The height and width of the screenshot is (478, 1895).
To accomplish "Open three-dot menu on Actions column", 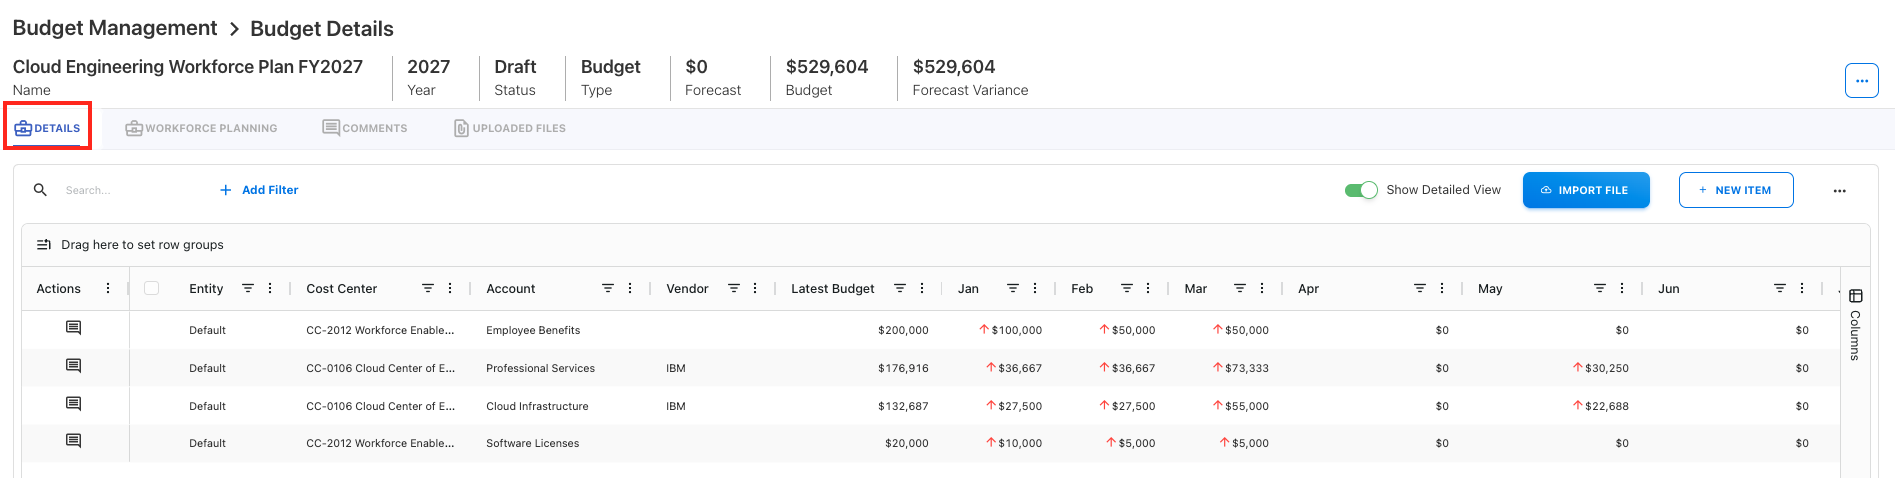I will [108, 288].
